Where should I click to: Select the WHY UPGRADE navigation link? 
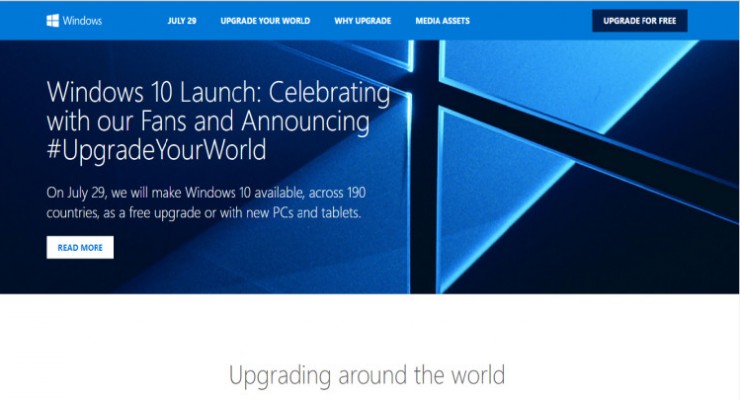pos(362,21)
